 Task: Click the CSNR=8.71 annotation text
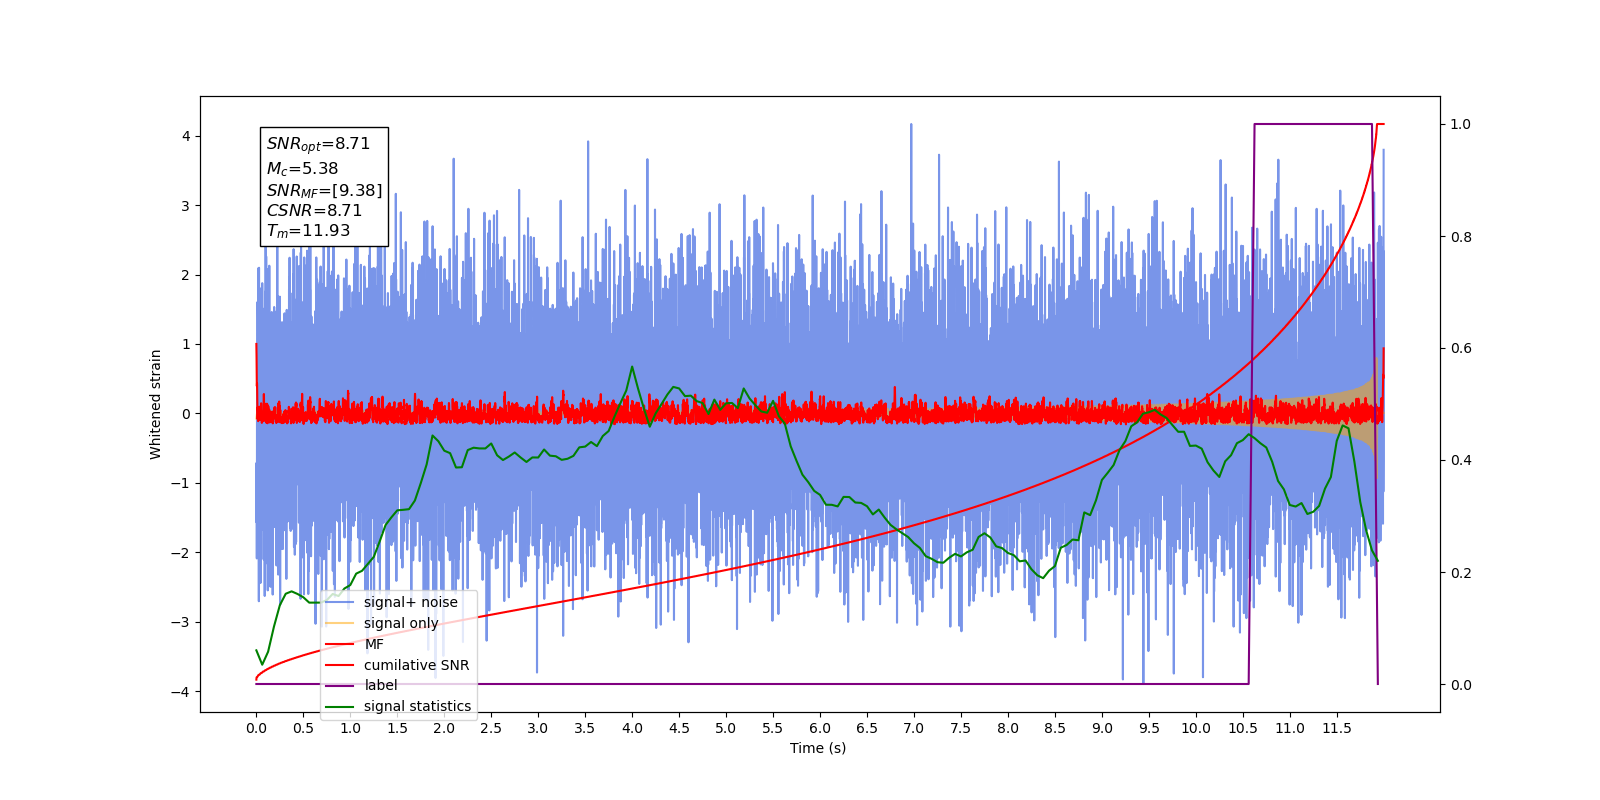pos(314,211)
